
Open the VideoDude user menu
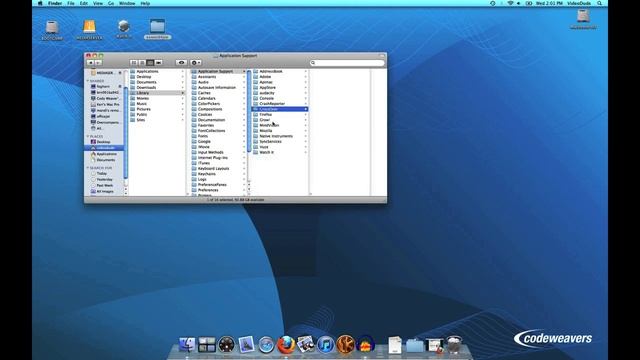point(579,3)
